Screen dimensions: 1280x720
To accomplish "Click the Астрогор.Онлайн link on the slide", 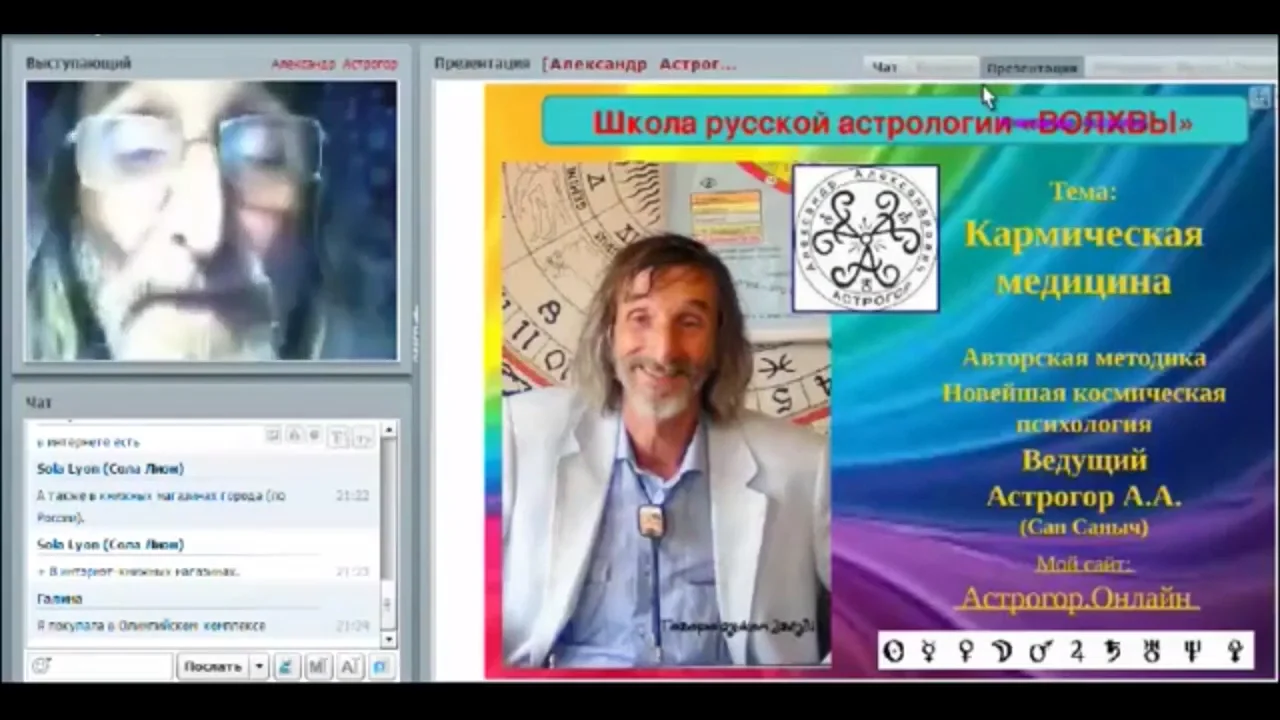I will click(x=1077, y=598).
